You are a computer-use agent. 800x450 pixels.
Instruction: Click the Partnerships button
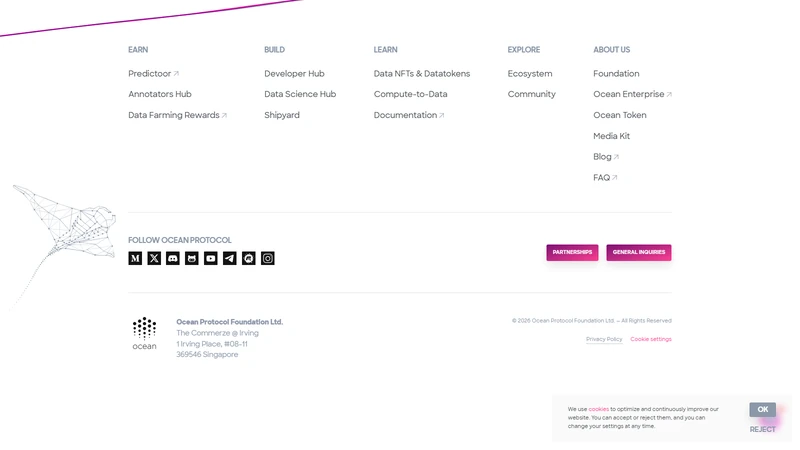coord(572,253)
